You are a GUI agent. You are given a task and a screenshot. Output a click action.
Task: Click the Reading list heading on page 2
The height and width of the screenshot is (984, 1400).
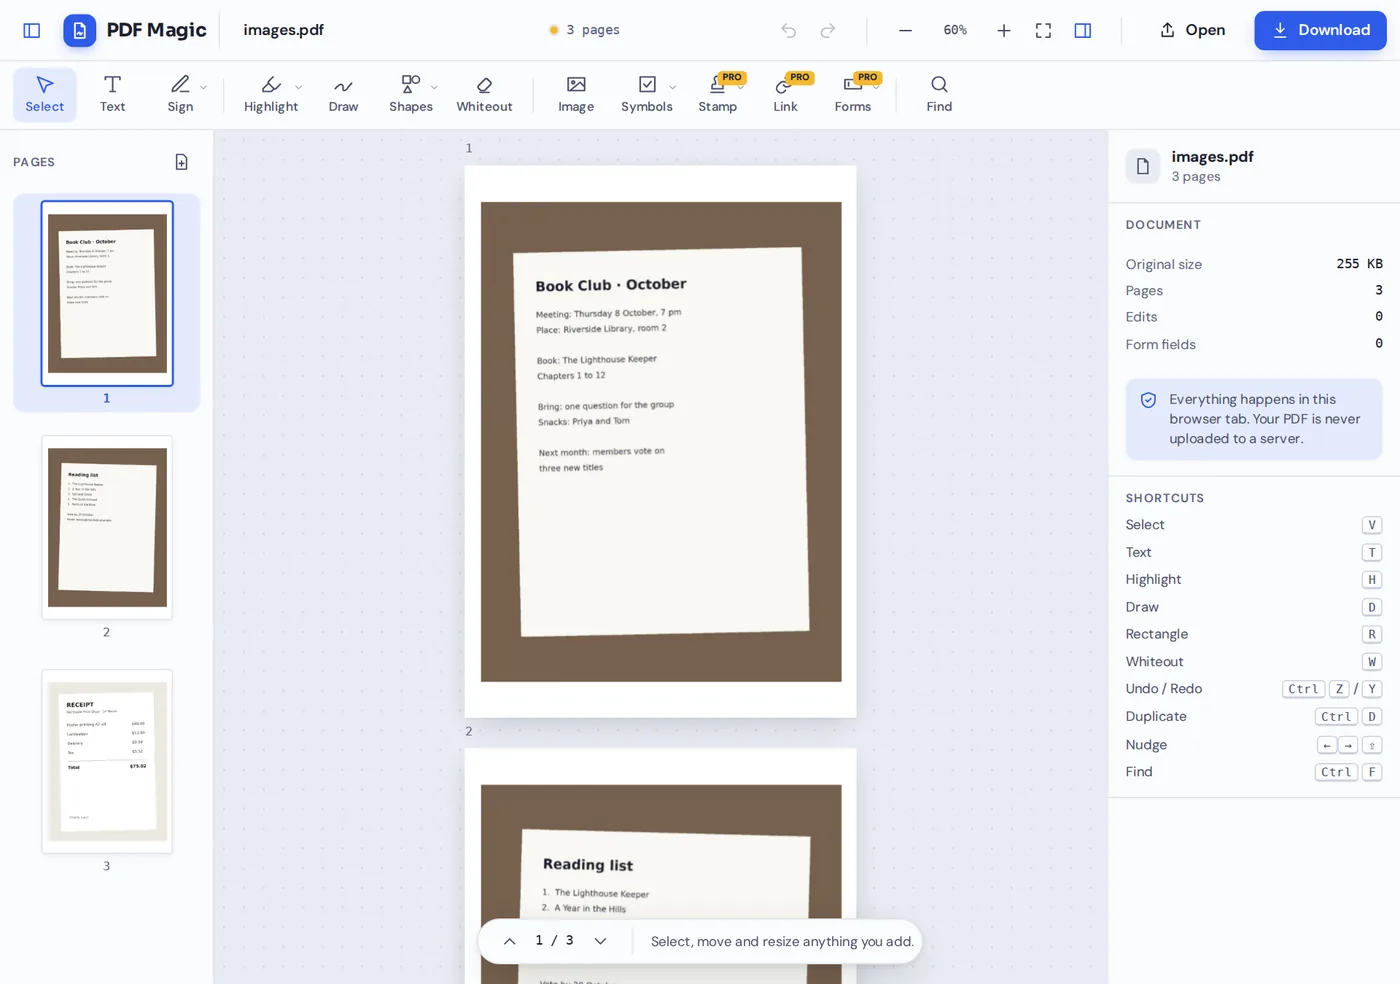pos(588,865)
